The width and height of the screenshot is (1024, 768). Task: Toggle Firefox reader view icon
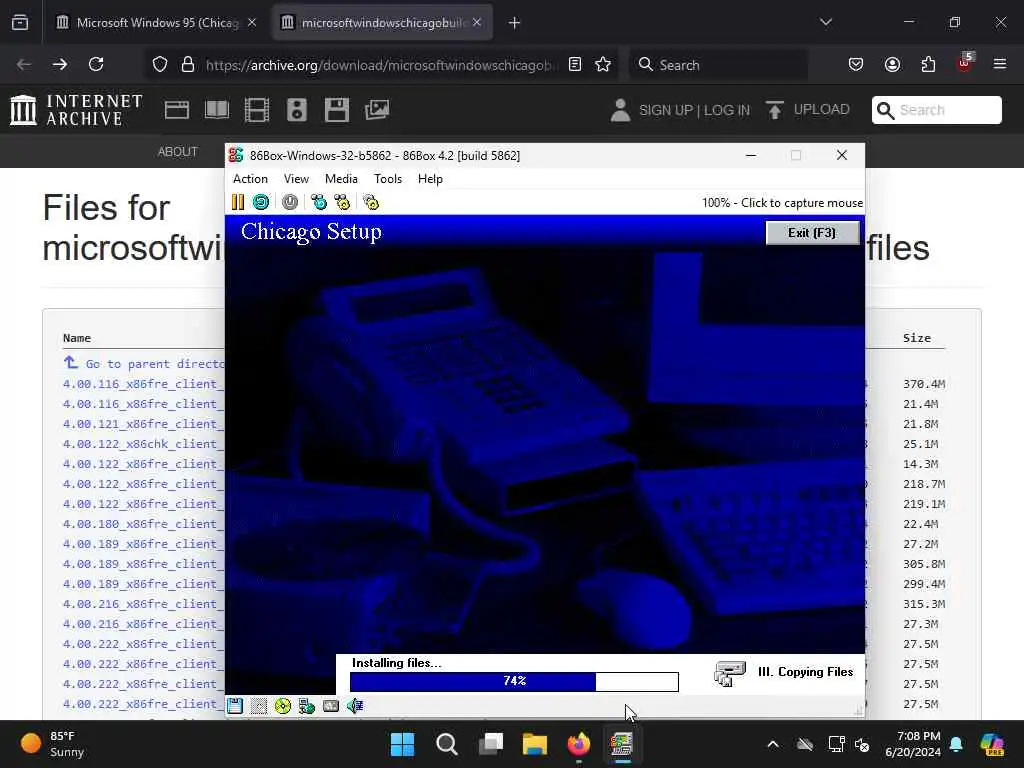tap(575, 64)
